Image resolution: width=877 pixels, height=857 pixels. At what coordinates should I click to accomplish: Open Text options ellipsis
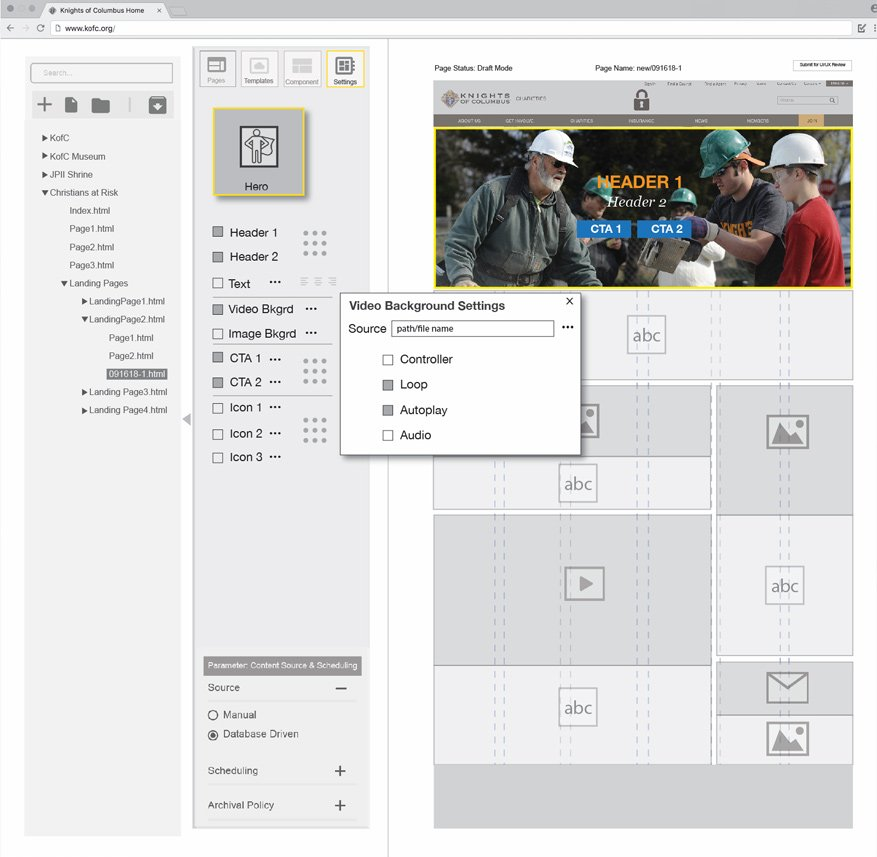pyautogui.click(x=275, y=282)
